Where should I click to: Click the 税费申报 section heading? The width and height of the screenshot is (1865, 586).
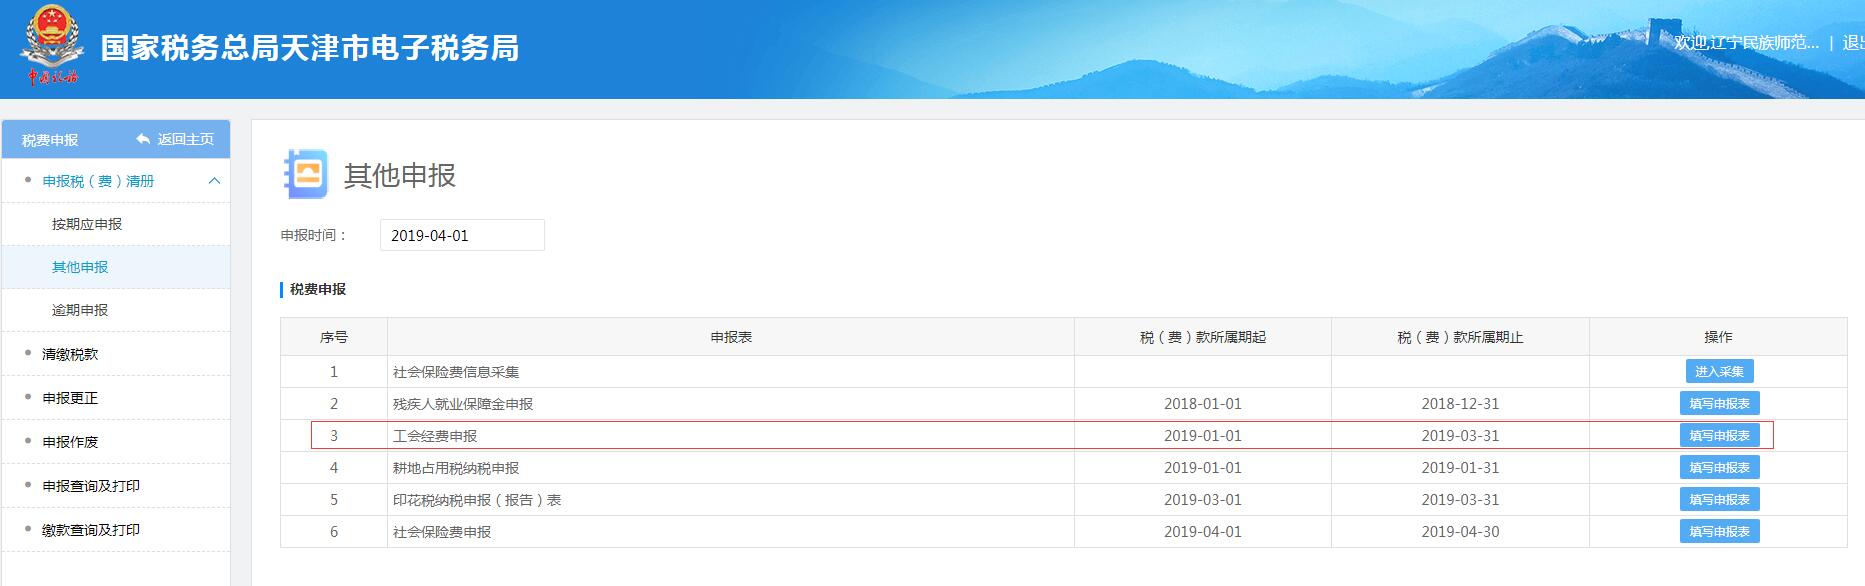[318, 289]
